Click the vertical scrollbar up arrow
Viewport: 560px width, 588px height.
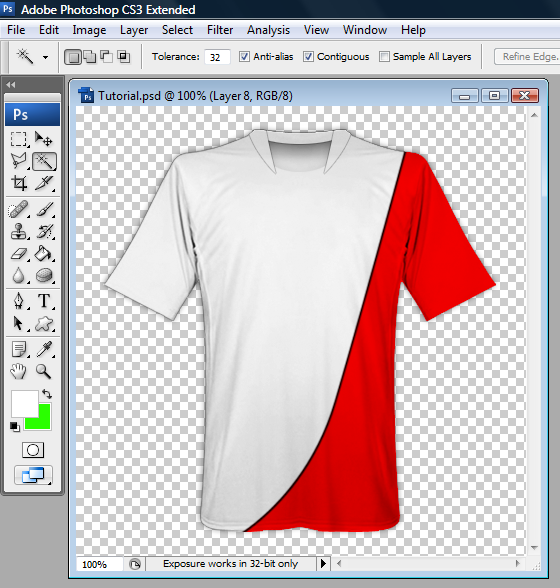point(534,115)
